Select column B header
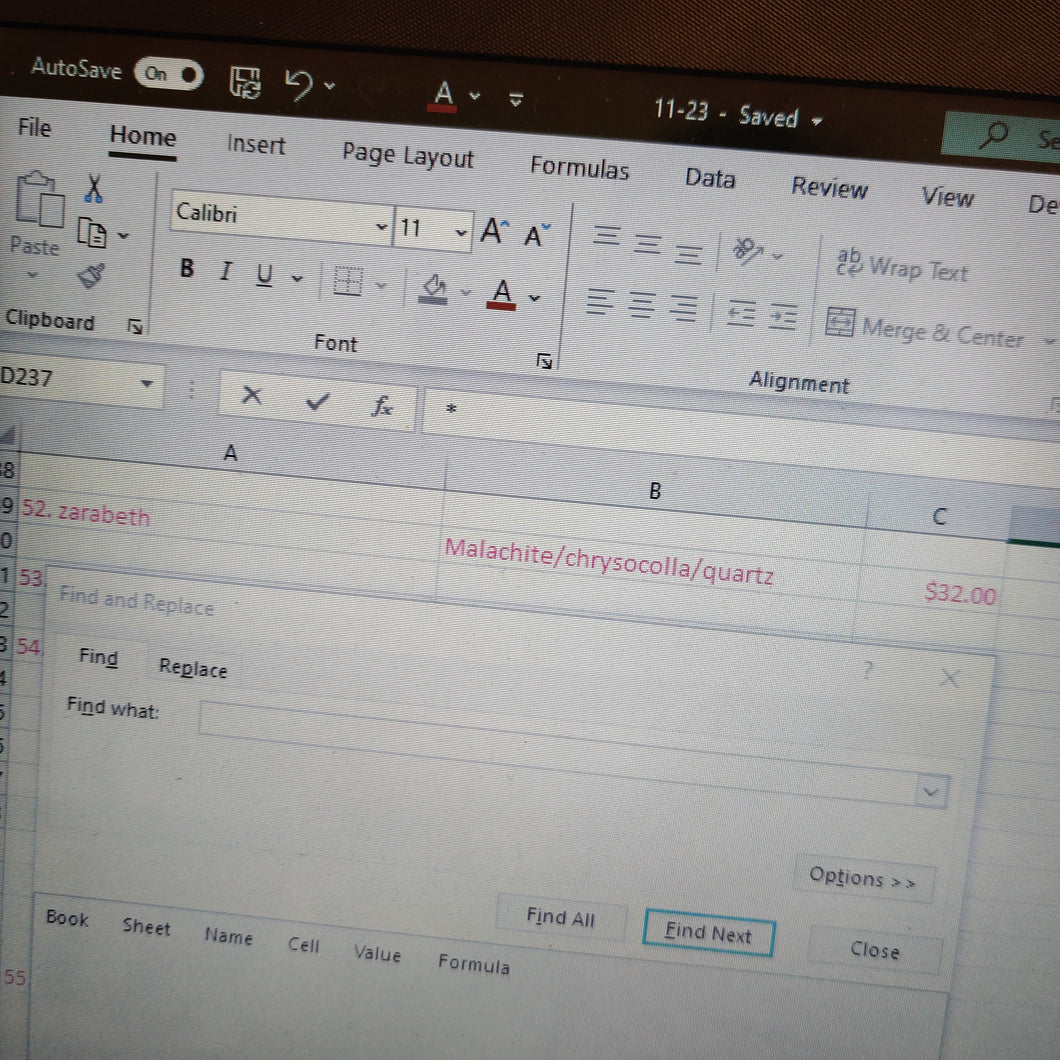Image resolution: width=1060 pixels, height=1060 pixels. pyautogui.click(x=654, y=491)
